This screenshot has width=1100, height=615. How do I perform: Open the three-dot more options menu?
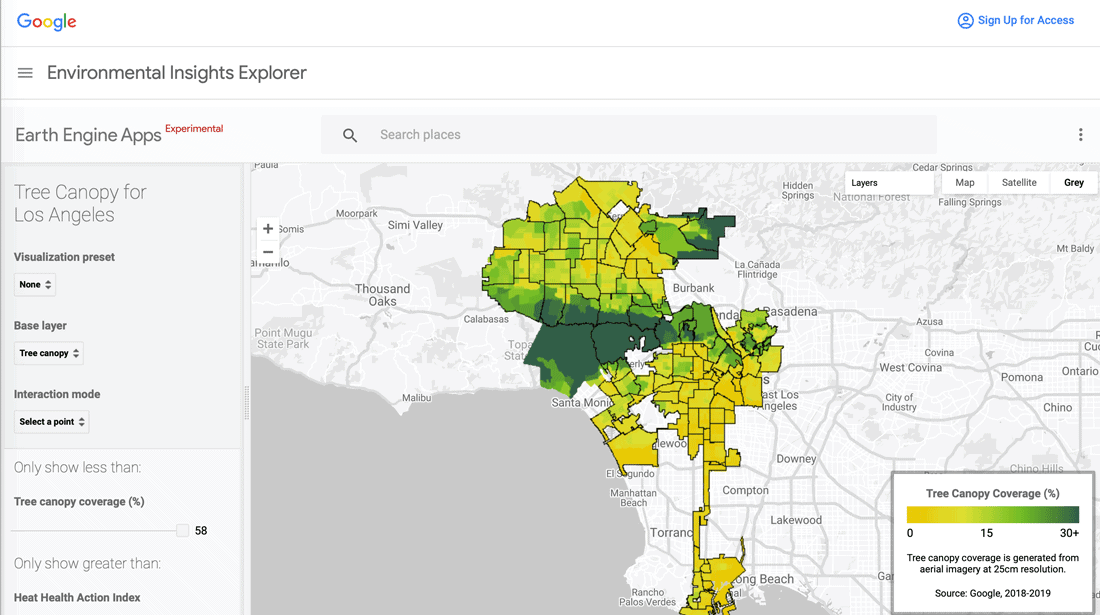click(x=1080, y=135)
